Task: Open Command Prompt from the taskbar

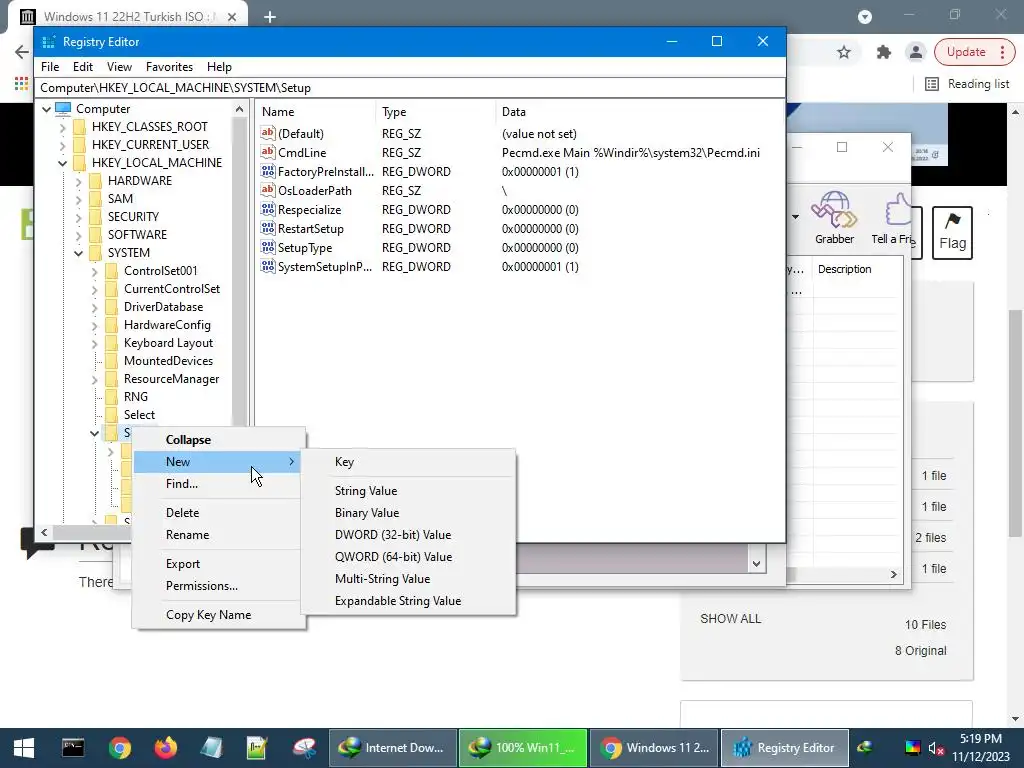Action: tap(72, 748)
